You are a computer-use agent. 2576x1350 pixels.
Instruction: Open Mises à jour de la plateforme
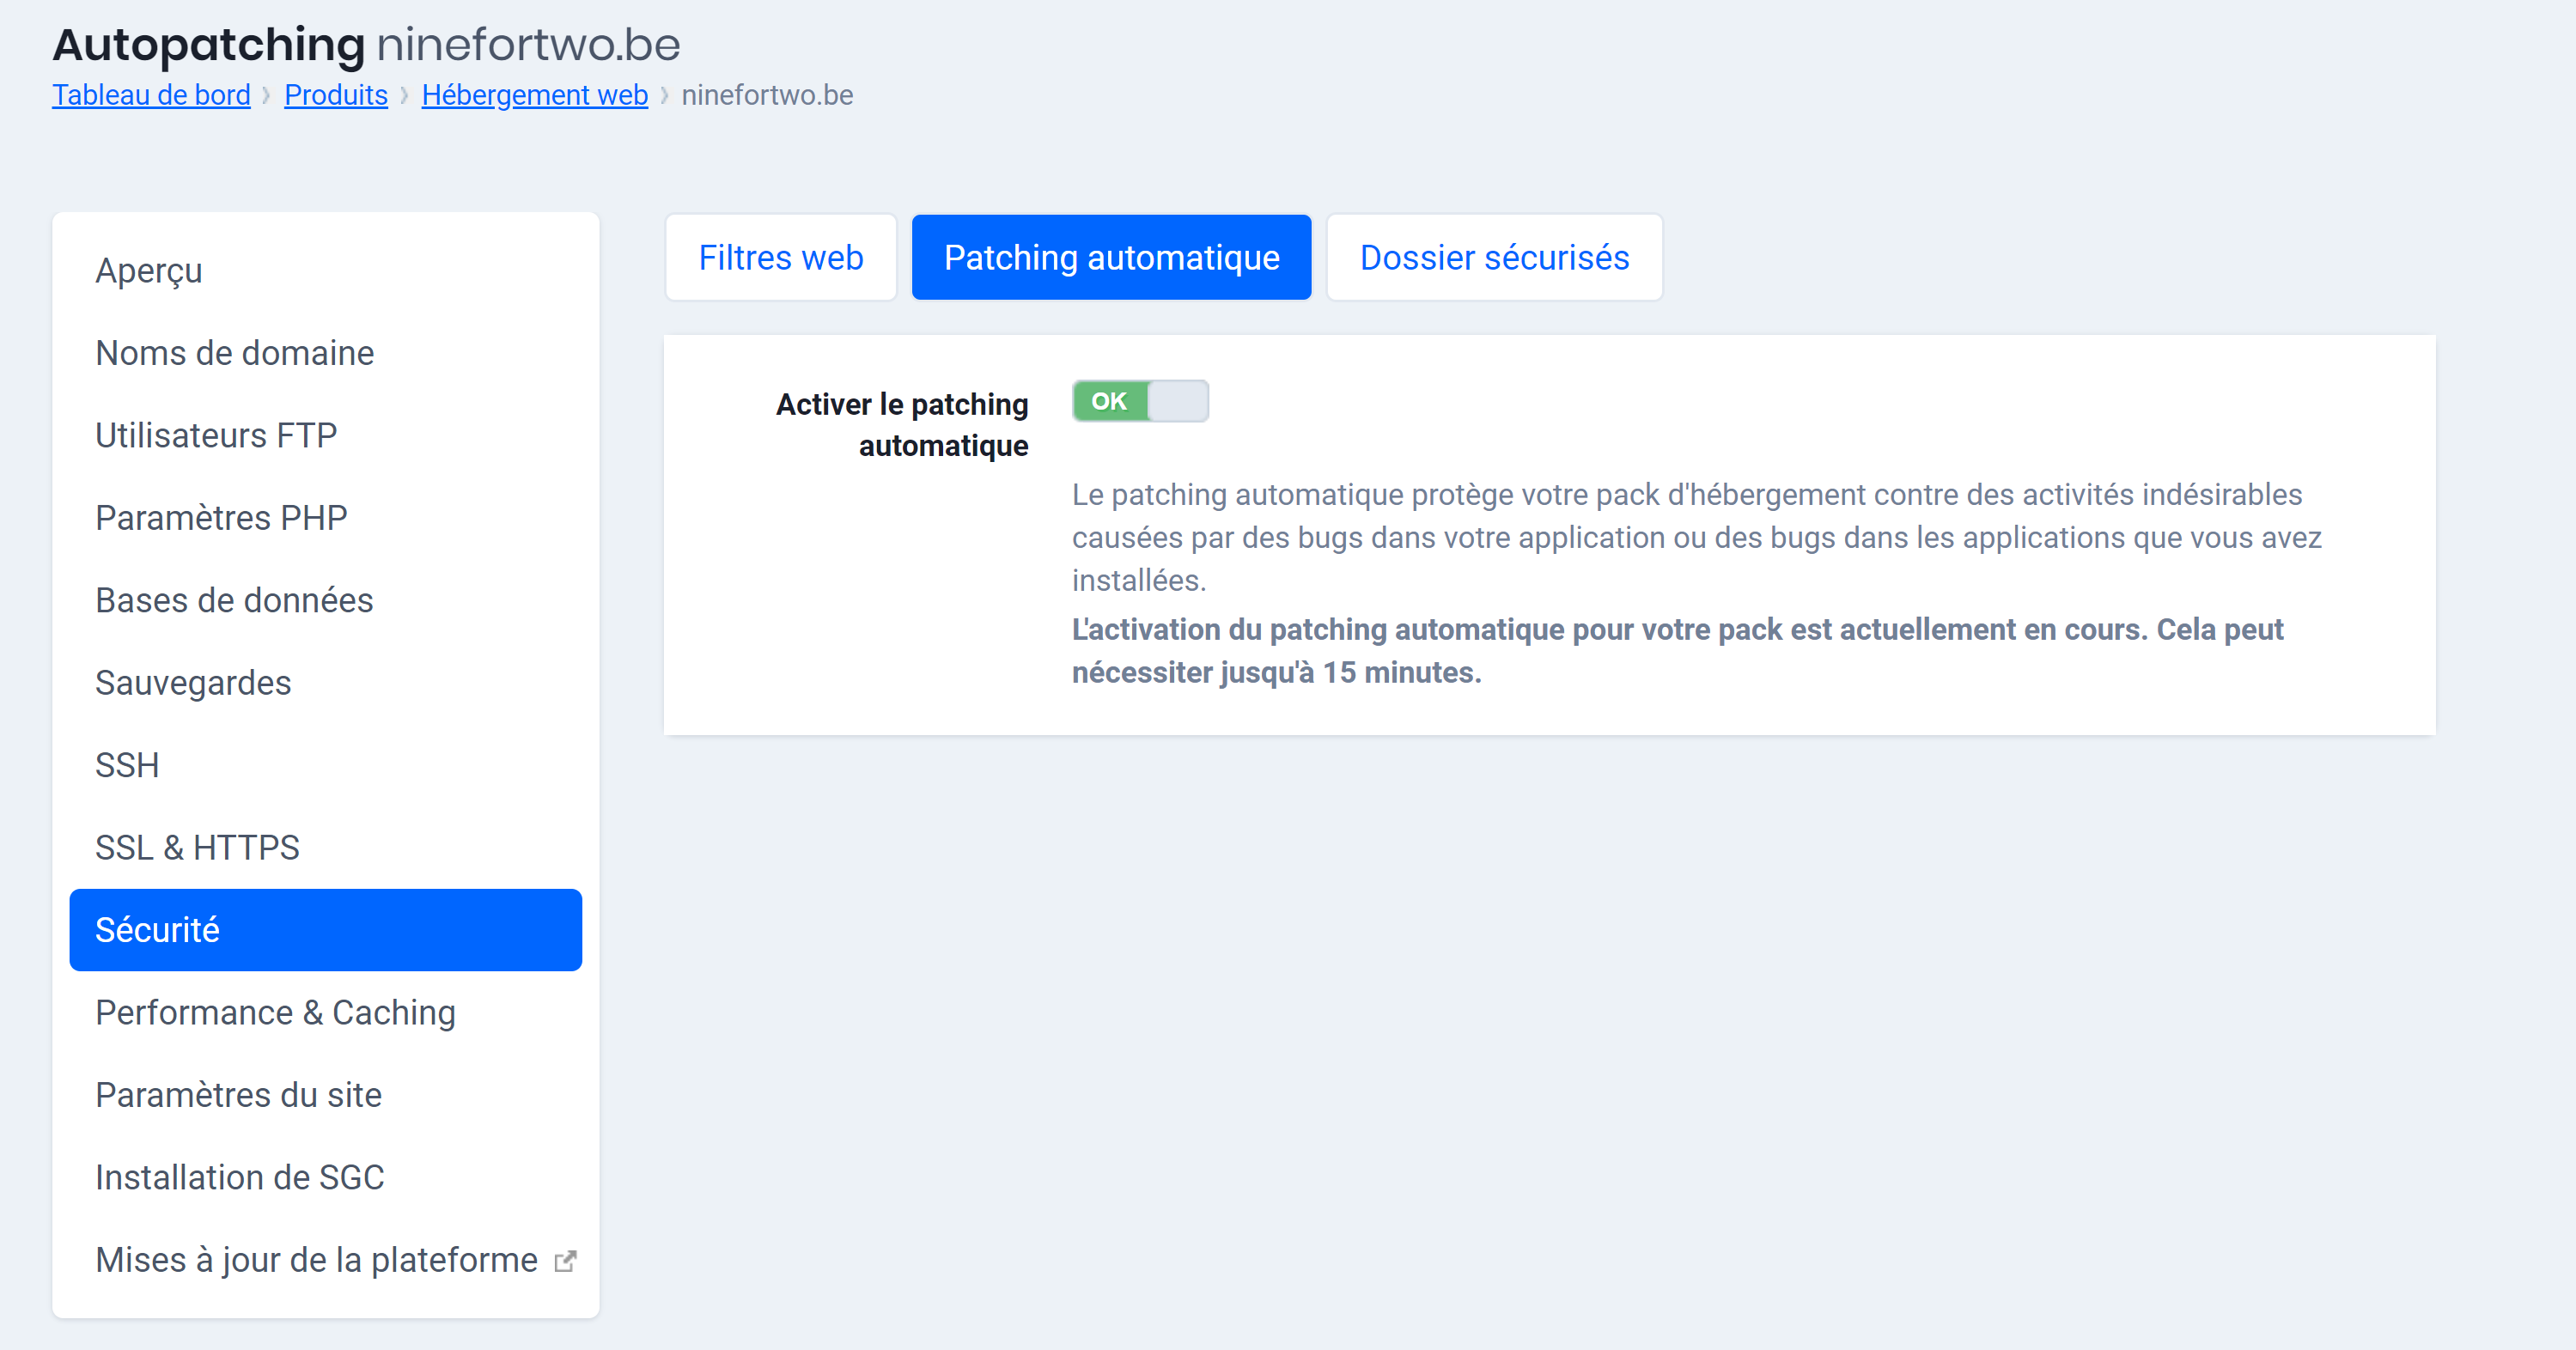(x=315, y=1259)
